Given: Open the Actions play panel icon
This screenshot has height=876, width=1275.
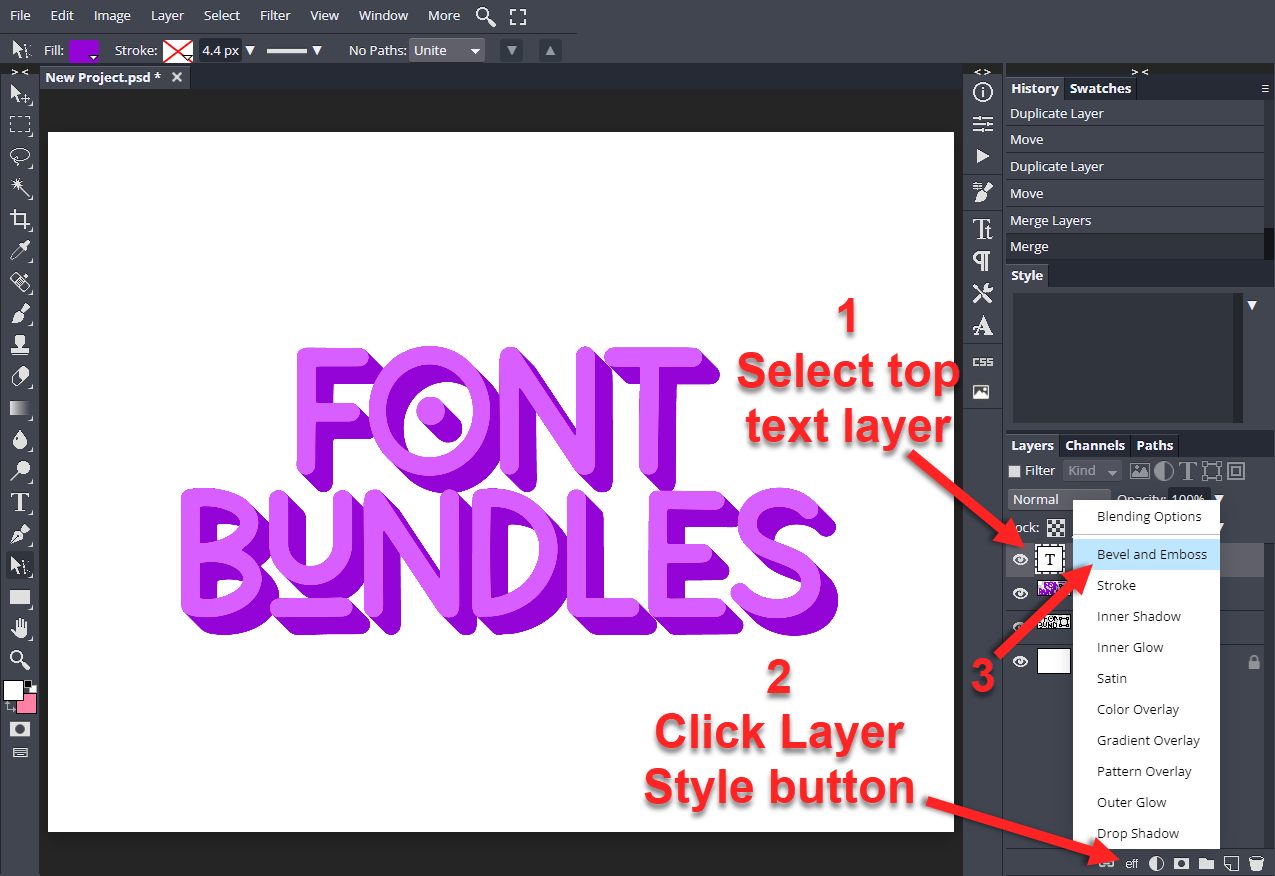Looking at the screenshot, I should pos(983,157).
